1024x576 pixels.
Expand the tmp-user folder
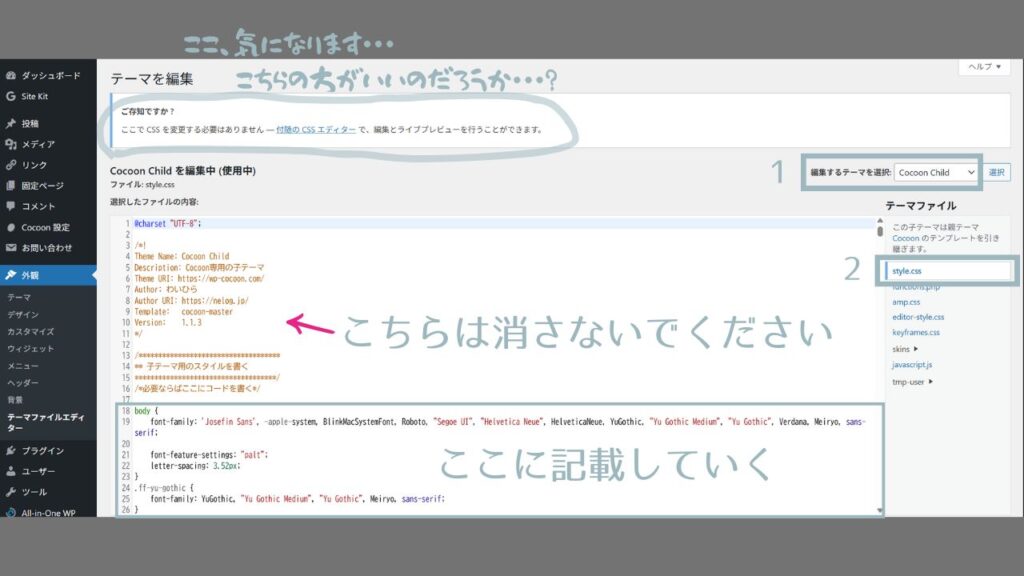pyautogui.click(x=912, y=381)
